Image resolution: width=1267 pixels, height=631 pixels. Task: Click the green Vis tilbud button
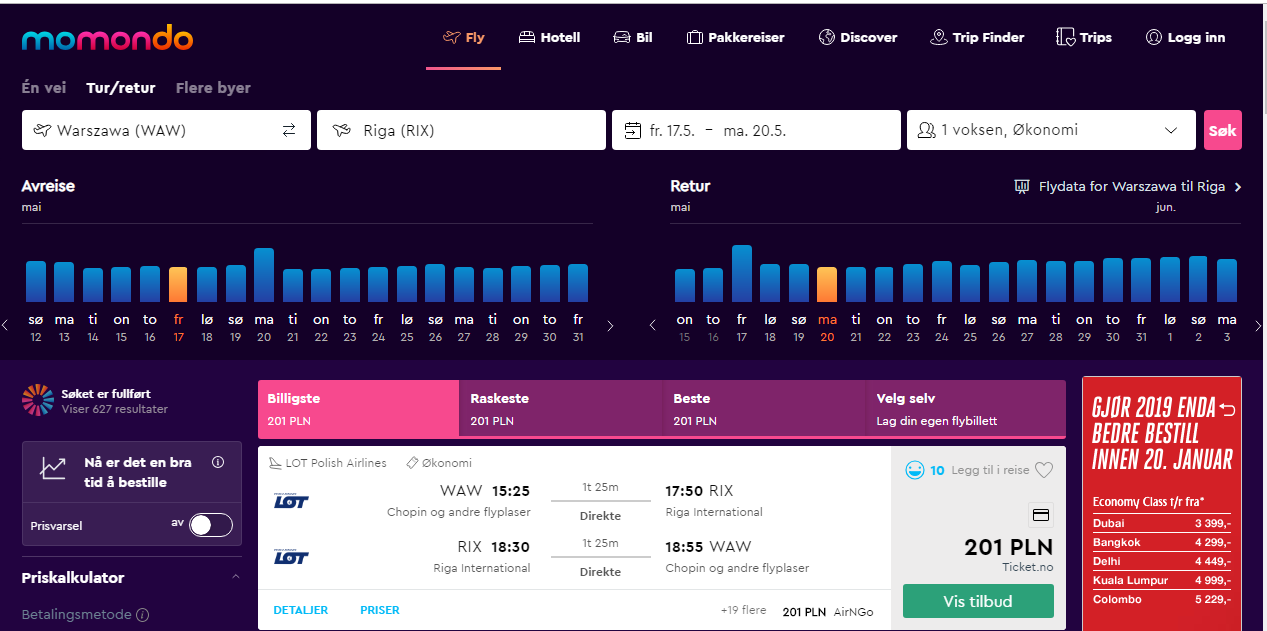[978, 601]
